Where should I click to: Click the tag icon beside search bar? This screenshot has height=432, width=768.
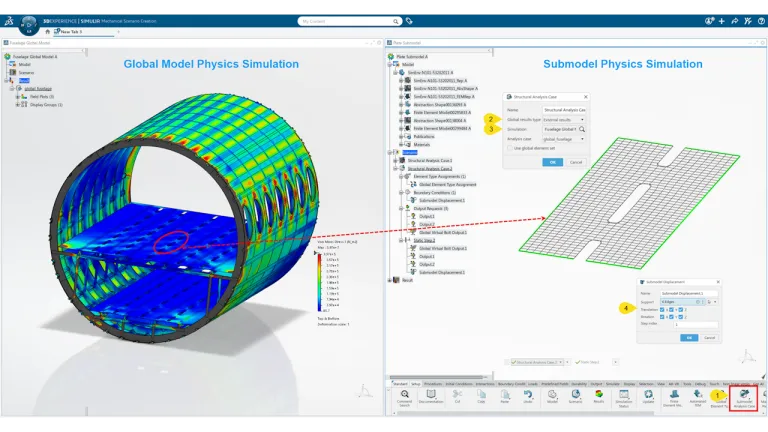[x=409, y=21]
